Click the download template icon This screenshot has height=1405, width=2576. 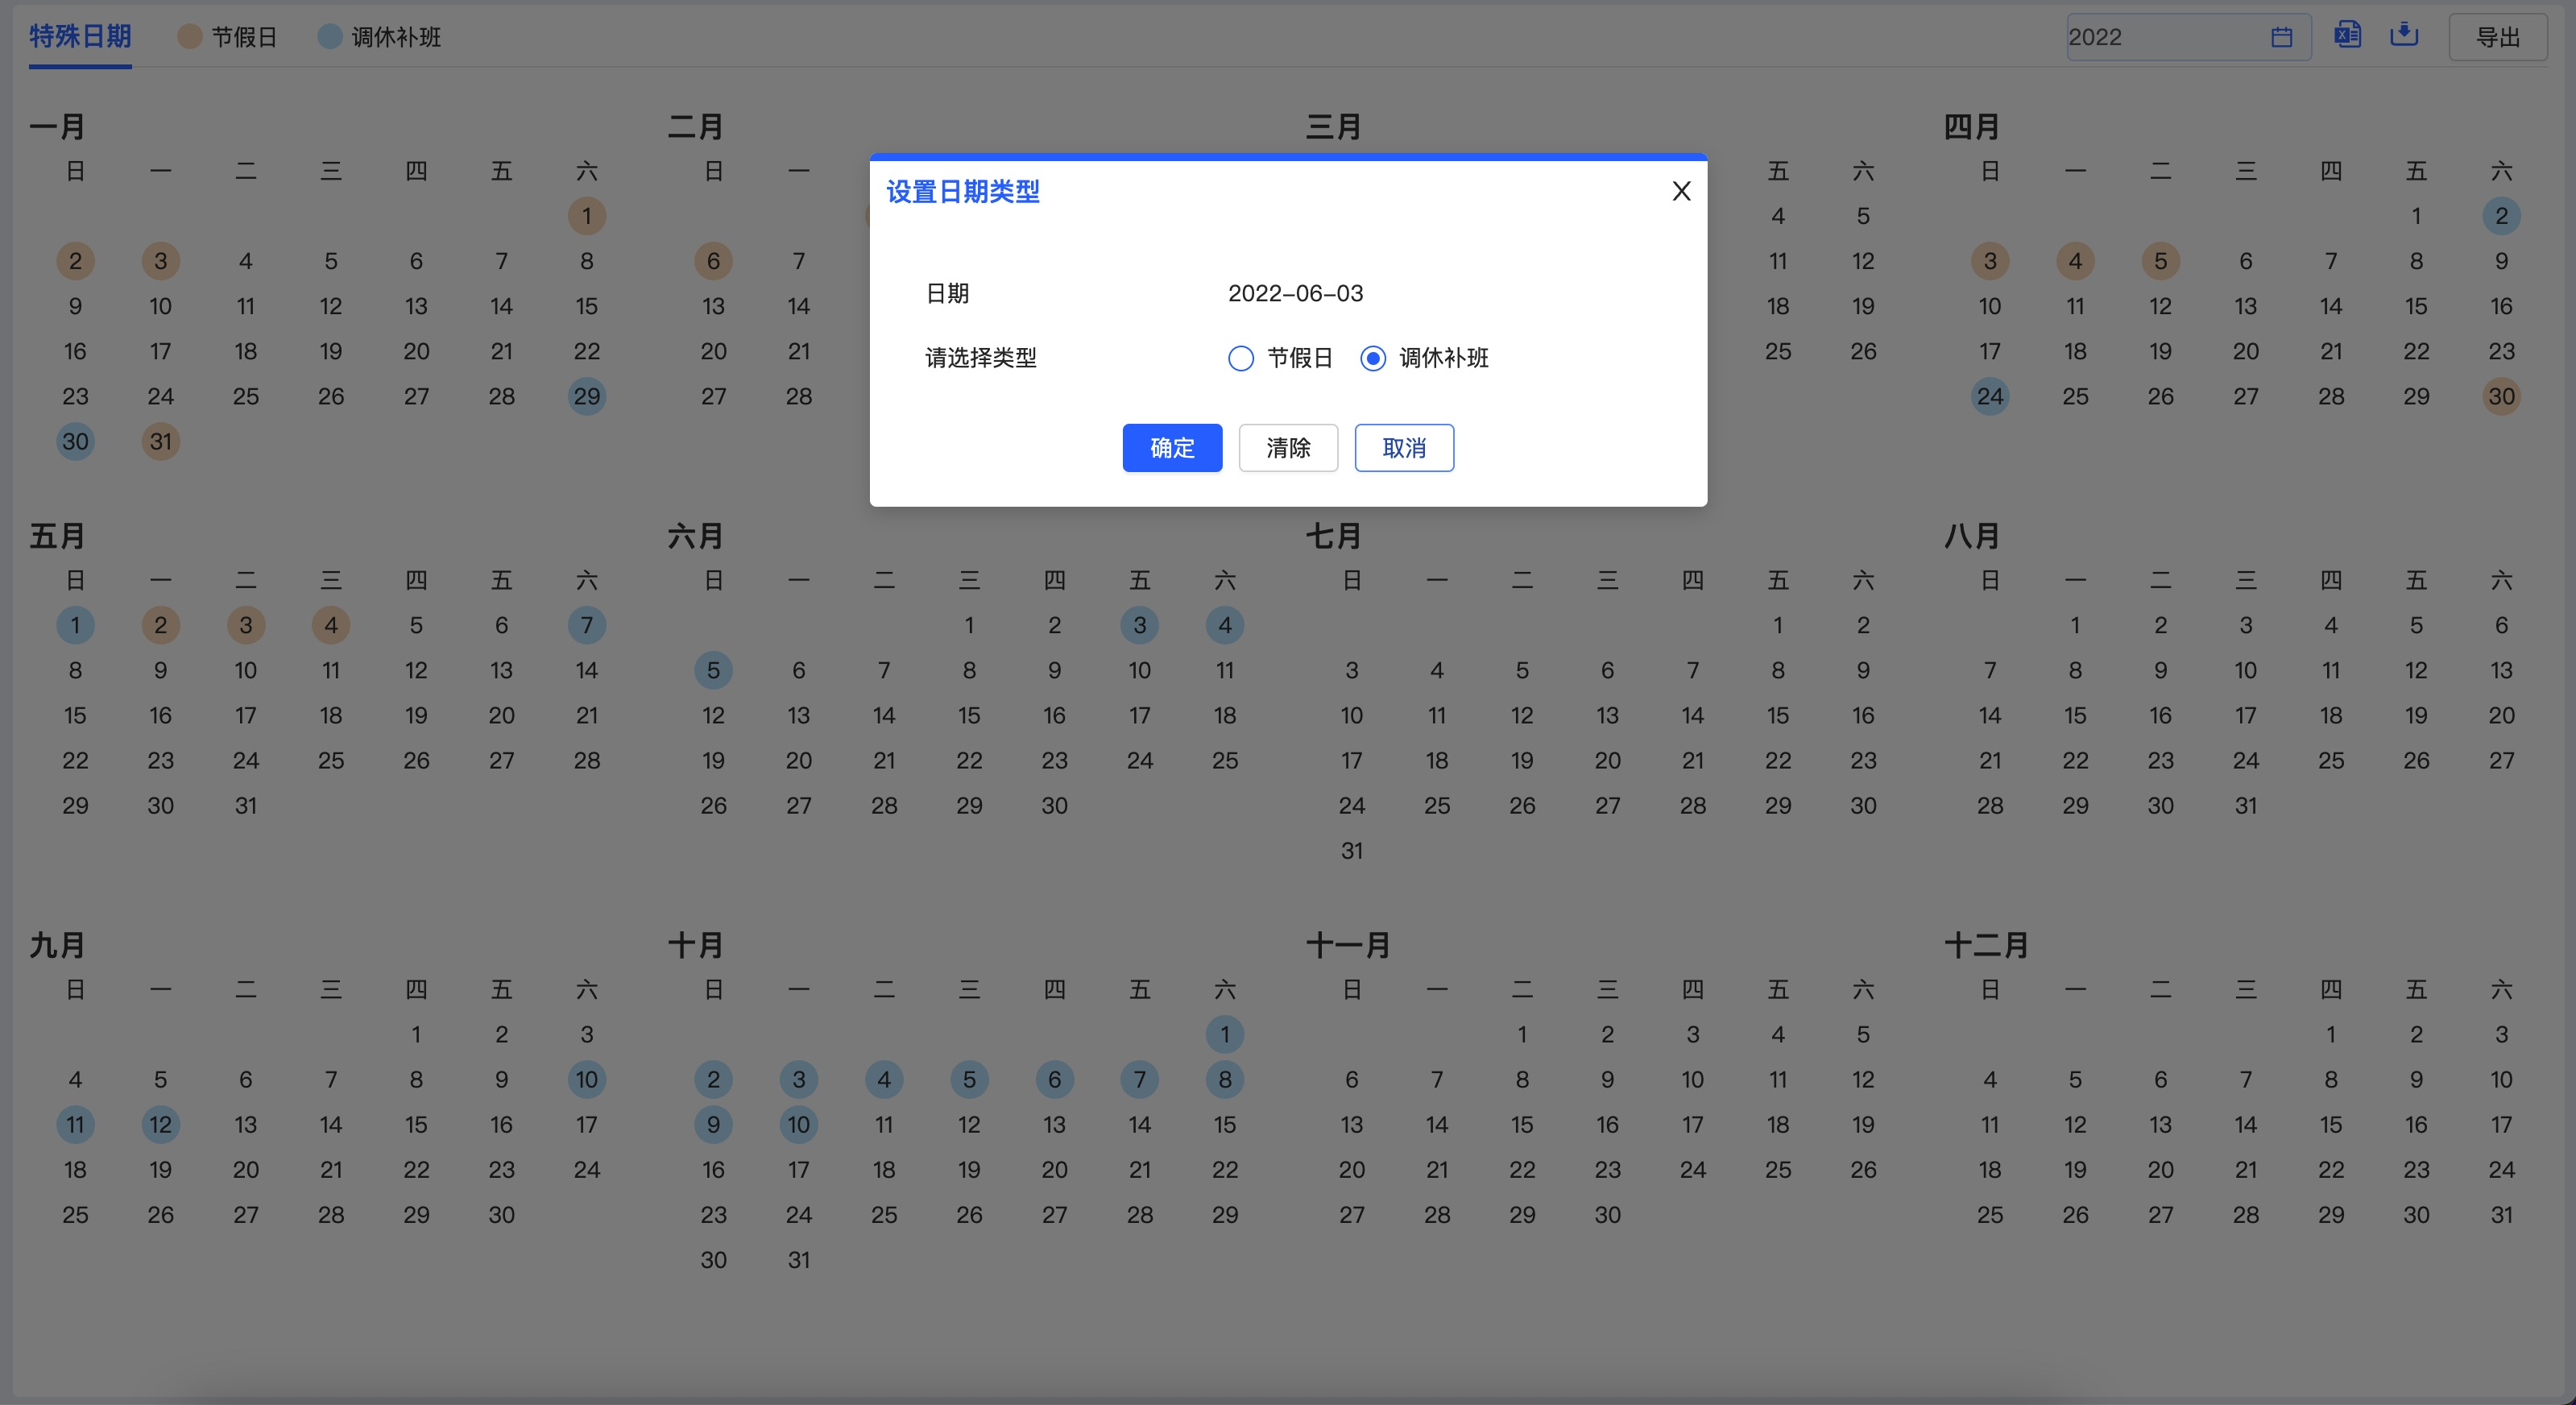tap(2404, 35)
